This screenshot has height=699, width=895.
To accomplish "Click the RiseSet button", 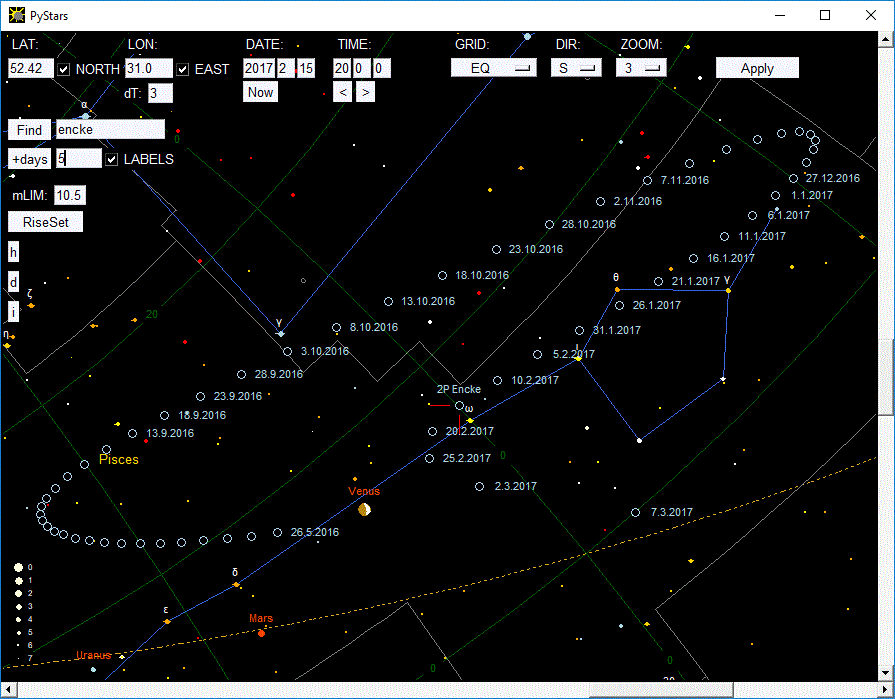I will [x=45, y=222].
